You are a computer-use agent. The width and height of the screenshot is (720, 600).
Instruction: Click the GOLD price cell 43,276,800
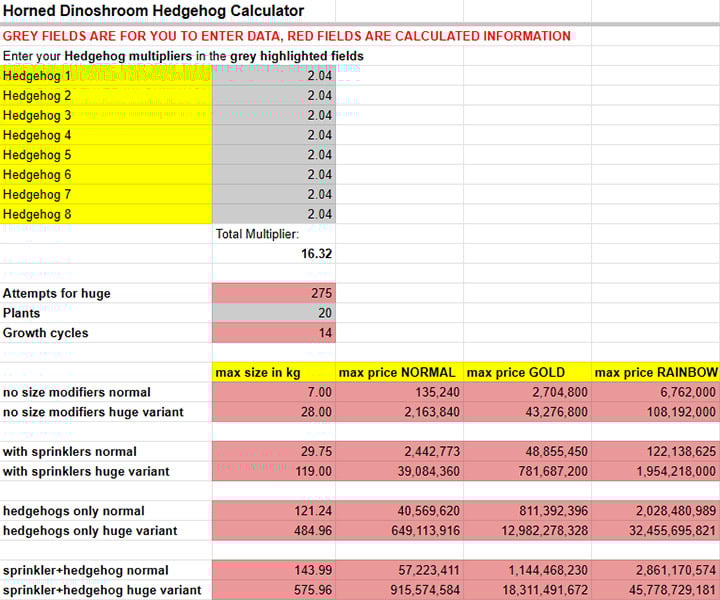click(528, 412)
